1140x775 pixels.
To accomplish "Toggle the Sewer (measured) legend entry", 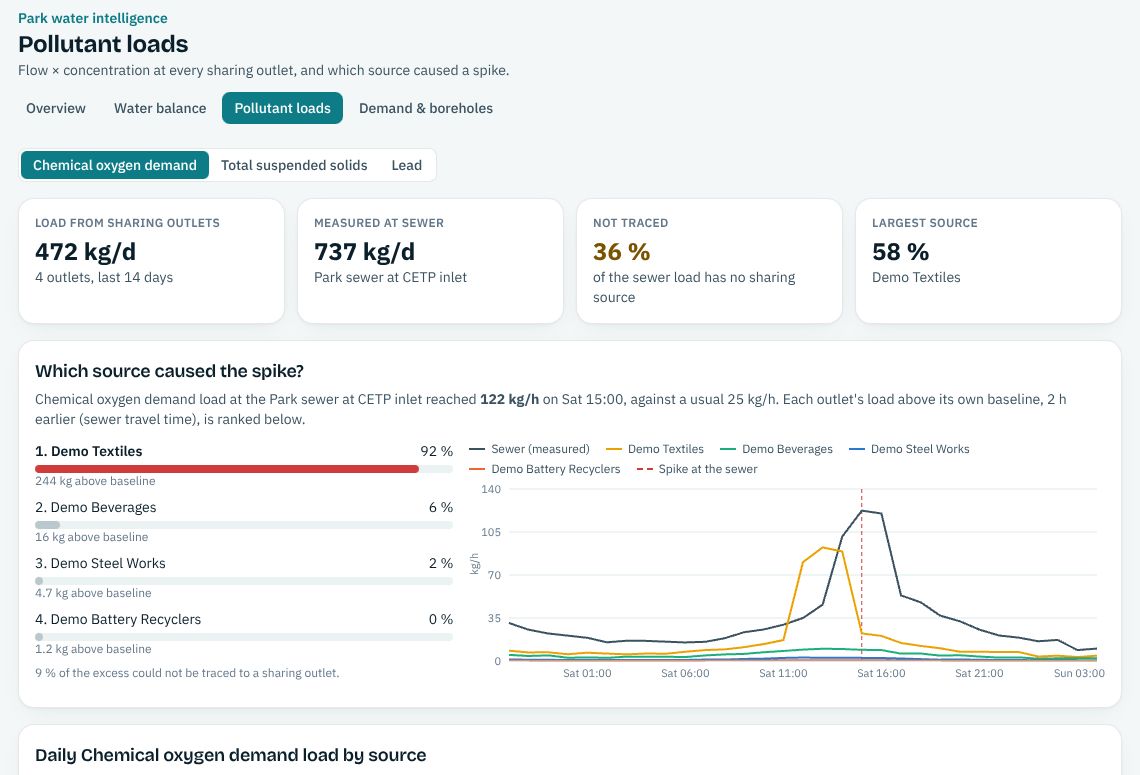I will (530, 449).
